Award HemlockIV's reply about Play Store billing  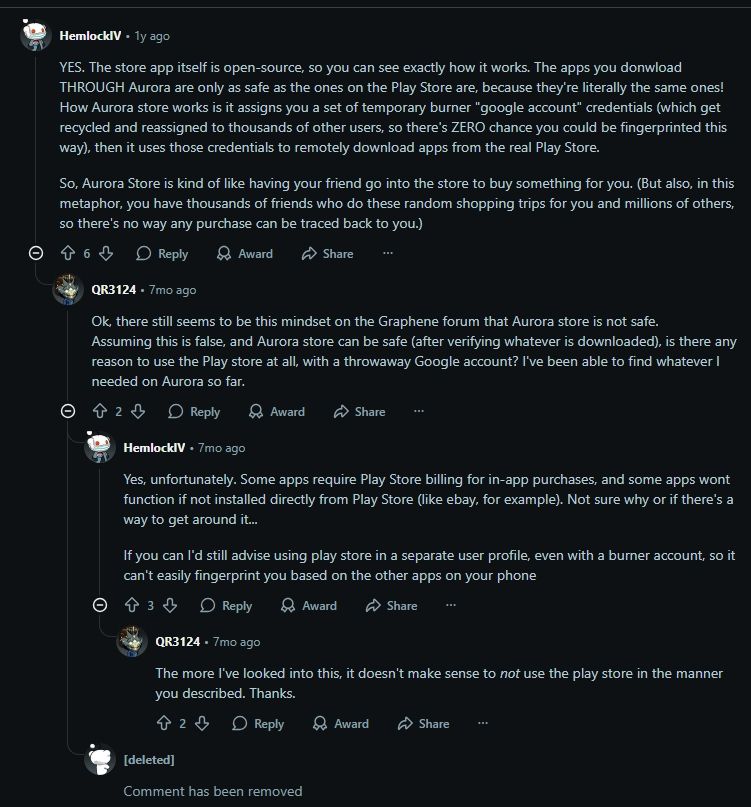(x=309, y=605)
